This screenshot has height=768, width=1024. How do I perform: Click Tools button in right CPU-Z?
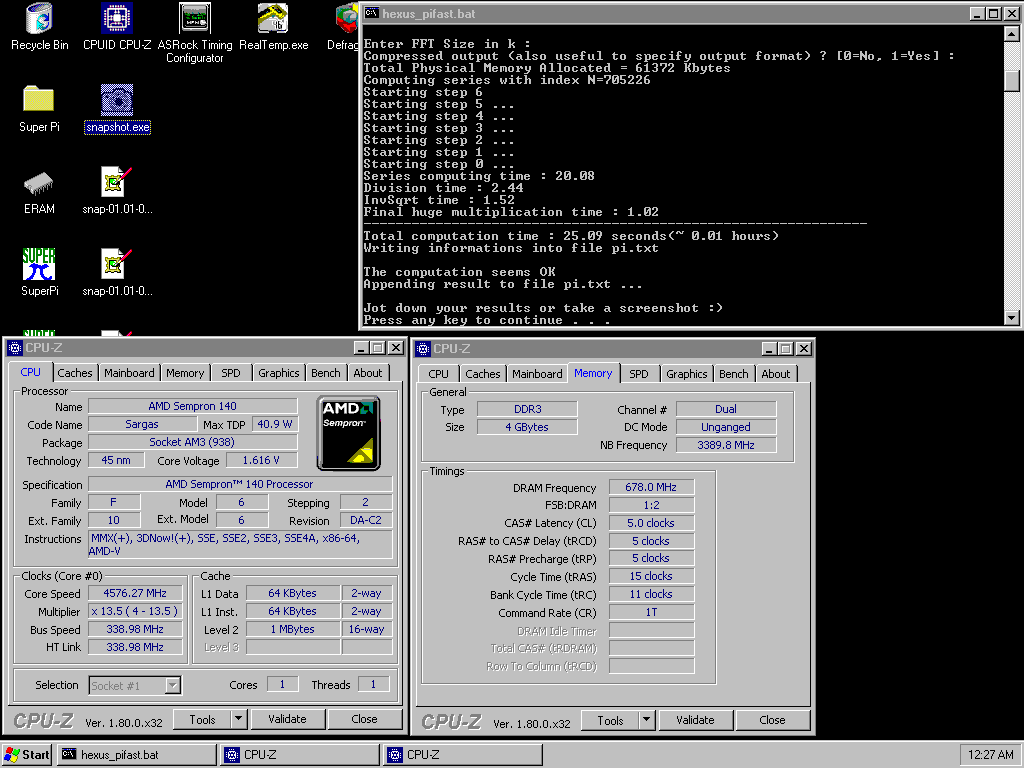click(x=610, y=720)
